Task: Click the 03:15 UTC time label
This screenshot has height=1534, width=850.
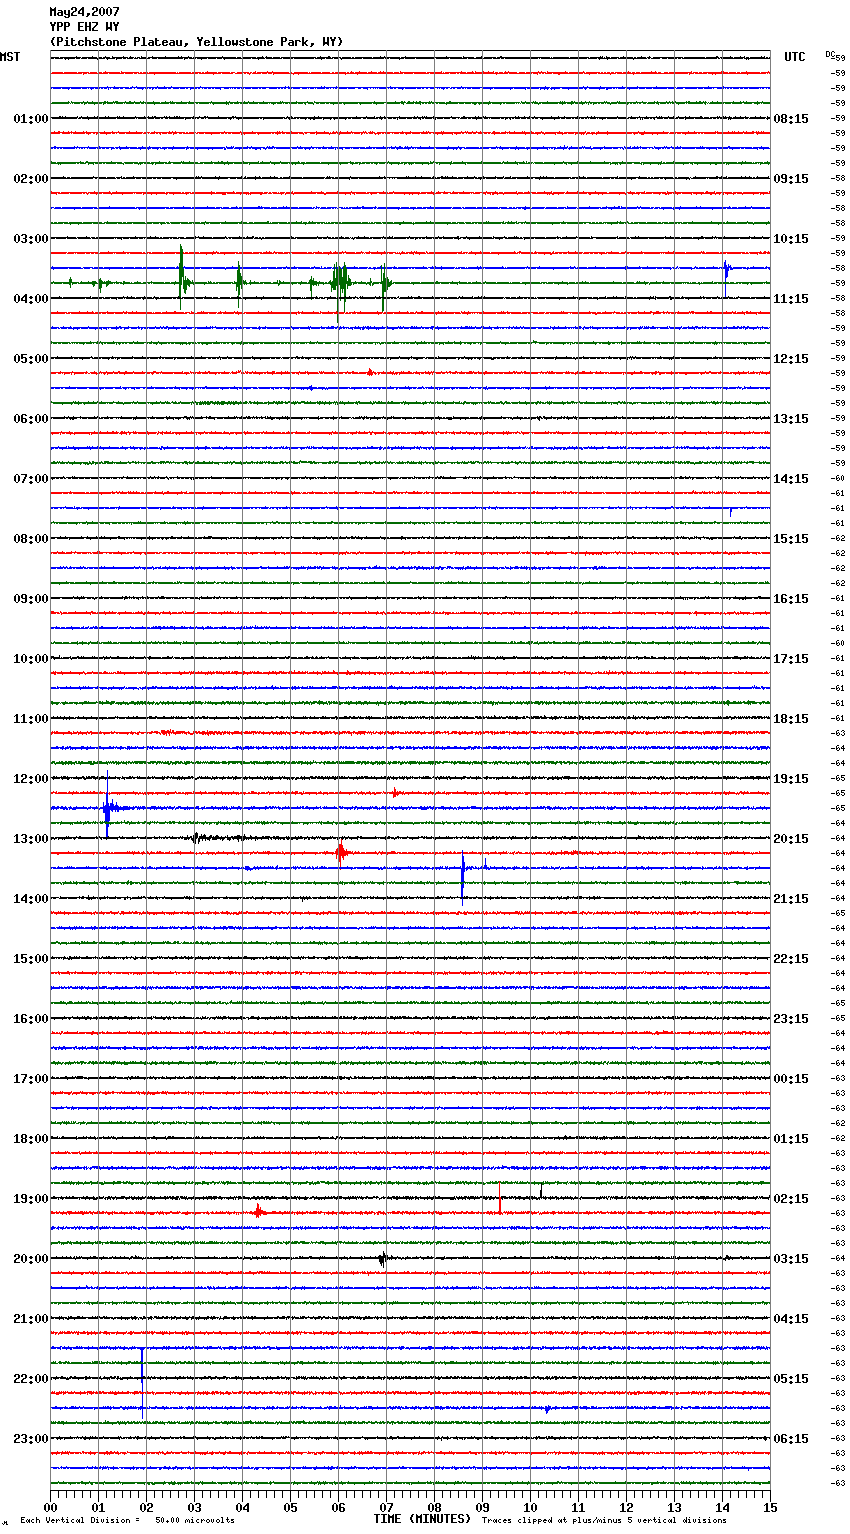Action: pyautogui.click(x=791, y=1259)
